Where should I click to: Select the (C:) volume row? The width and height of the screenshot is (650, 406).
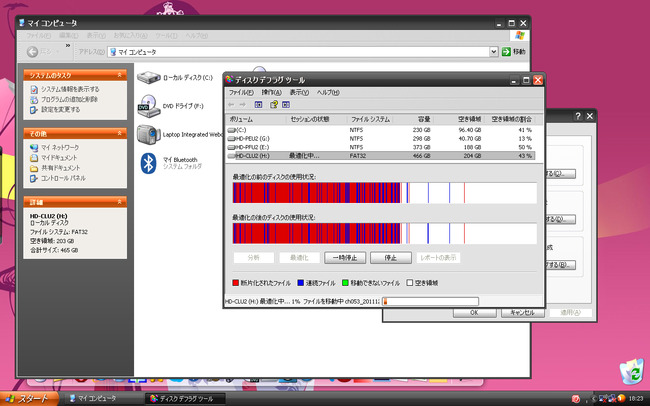381,130
